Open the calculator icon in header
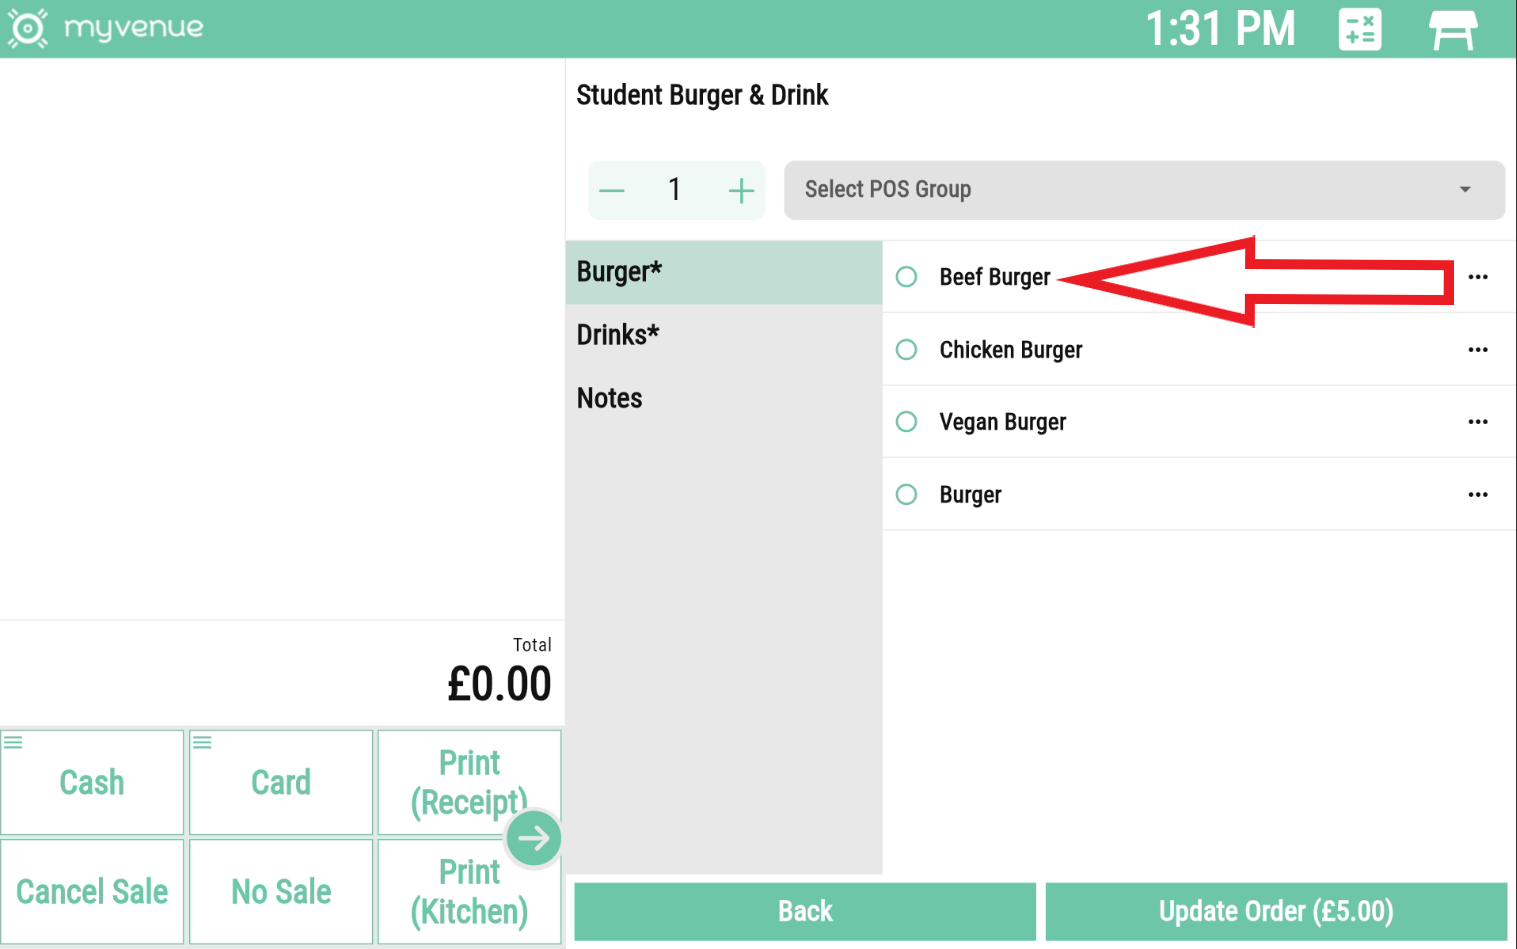 point(1359,29)
